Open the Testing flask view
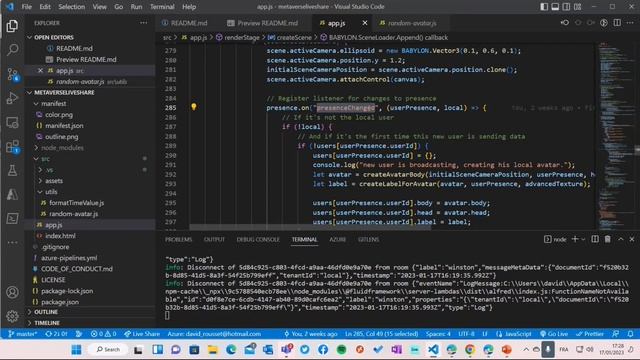Viewport: 640px width, 360px height. click(x=12, y=171)
